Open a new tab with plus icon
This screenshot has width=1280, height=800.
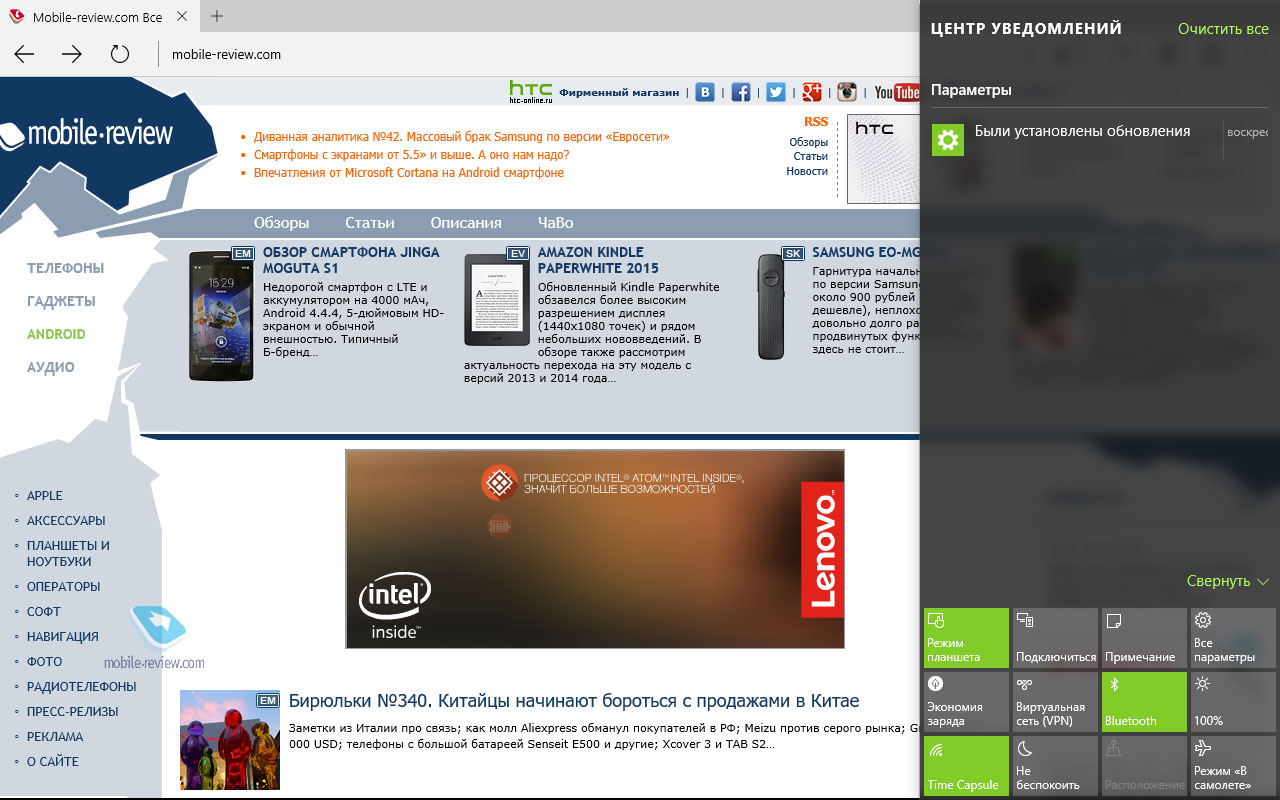click(217, 16)
